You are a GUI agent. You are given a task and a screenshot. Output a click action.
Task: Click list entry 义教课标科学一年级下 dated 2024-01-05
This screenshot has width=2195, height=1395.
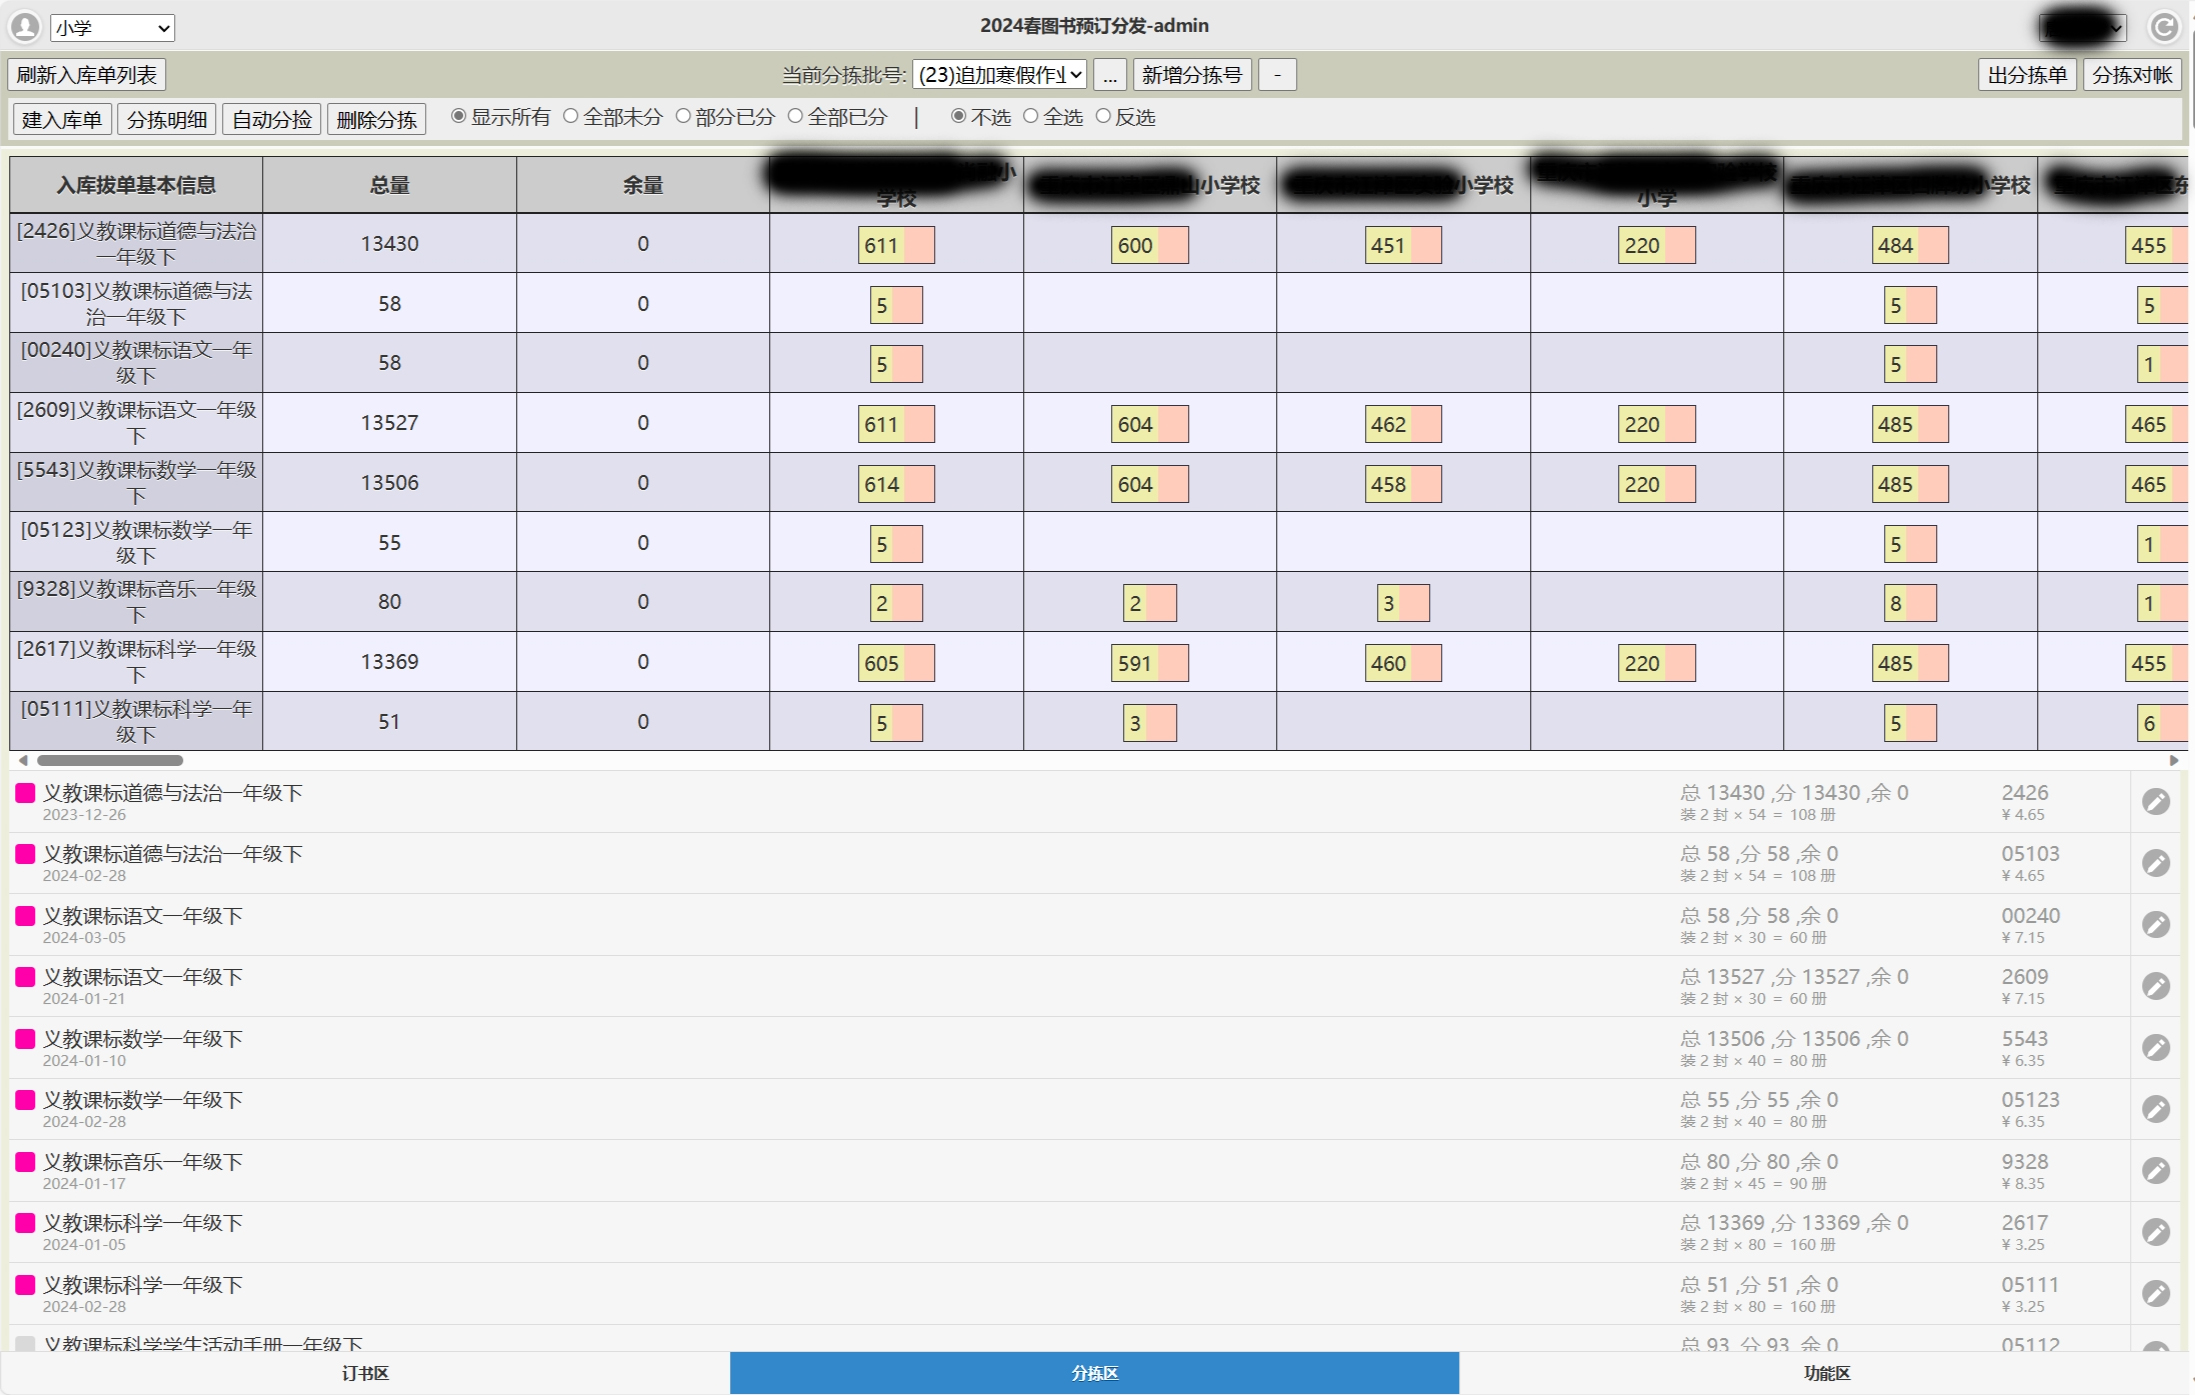point(1070,1232)
